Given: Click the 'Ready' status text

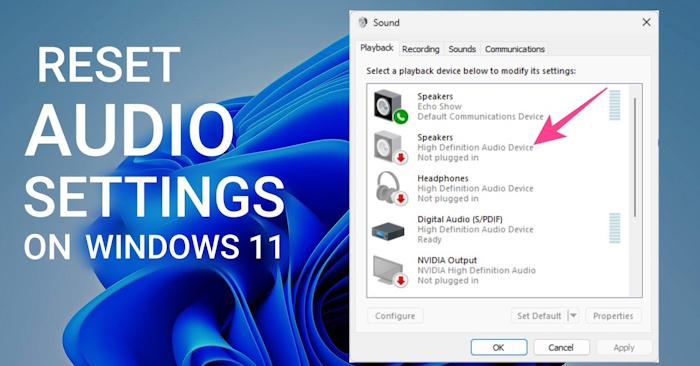Looking at the screenshot, I should point(429,240).
